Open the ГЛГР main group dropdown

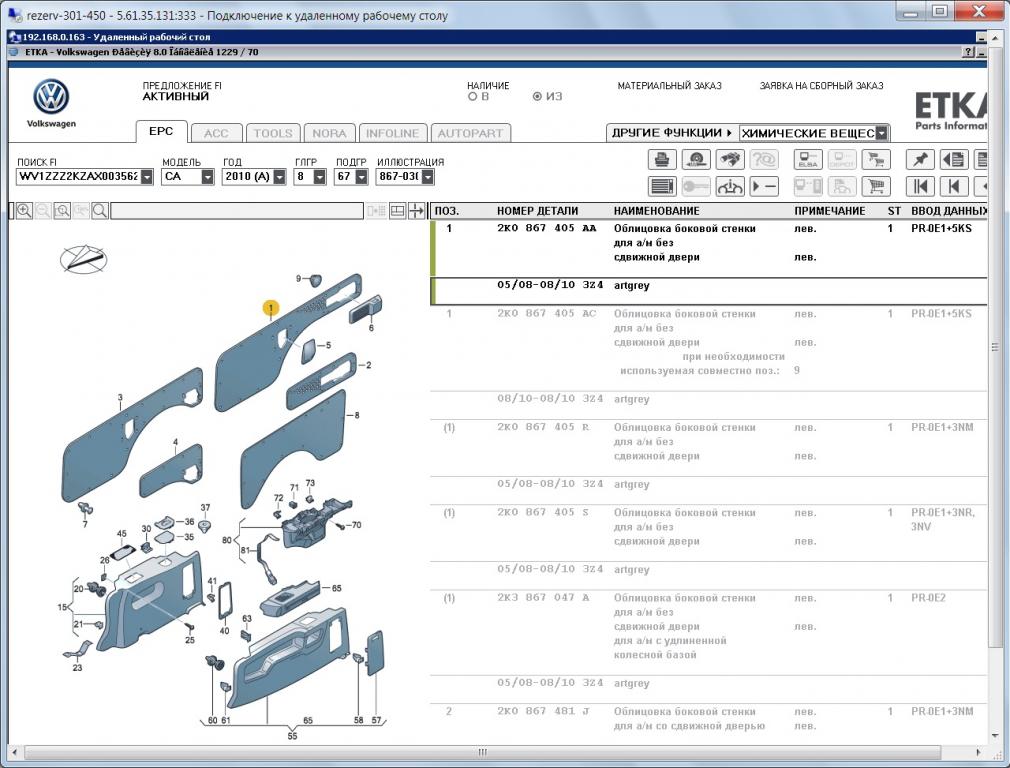coord(319,177)
